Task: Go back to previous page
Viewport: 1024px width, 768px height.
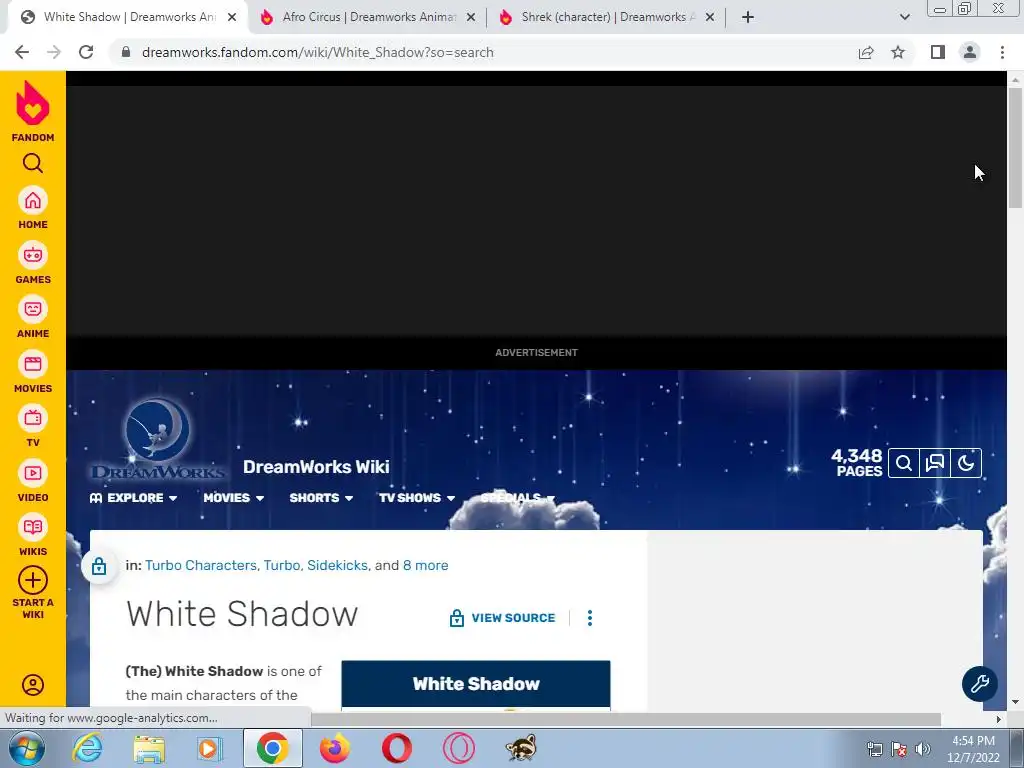Action: [x=22, y=52]
